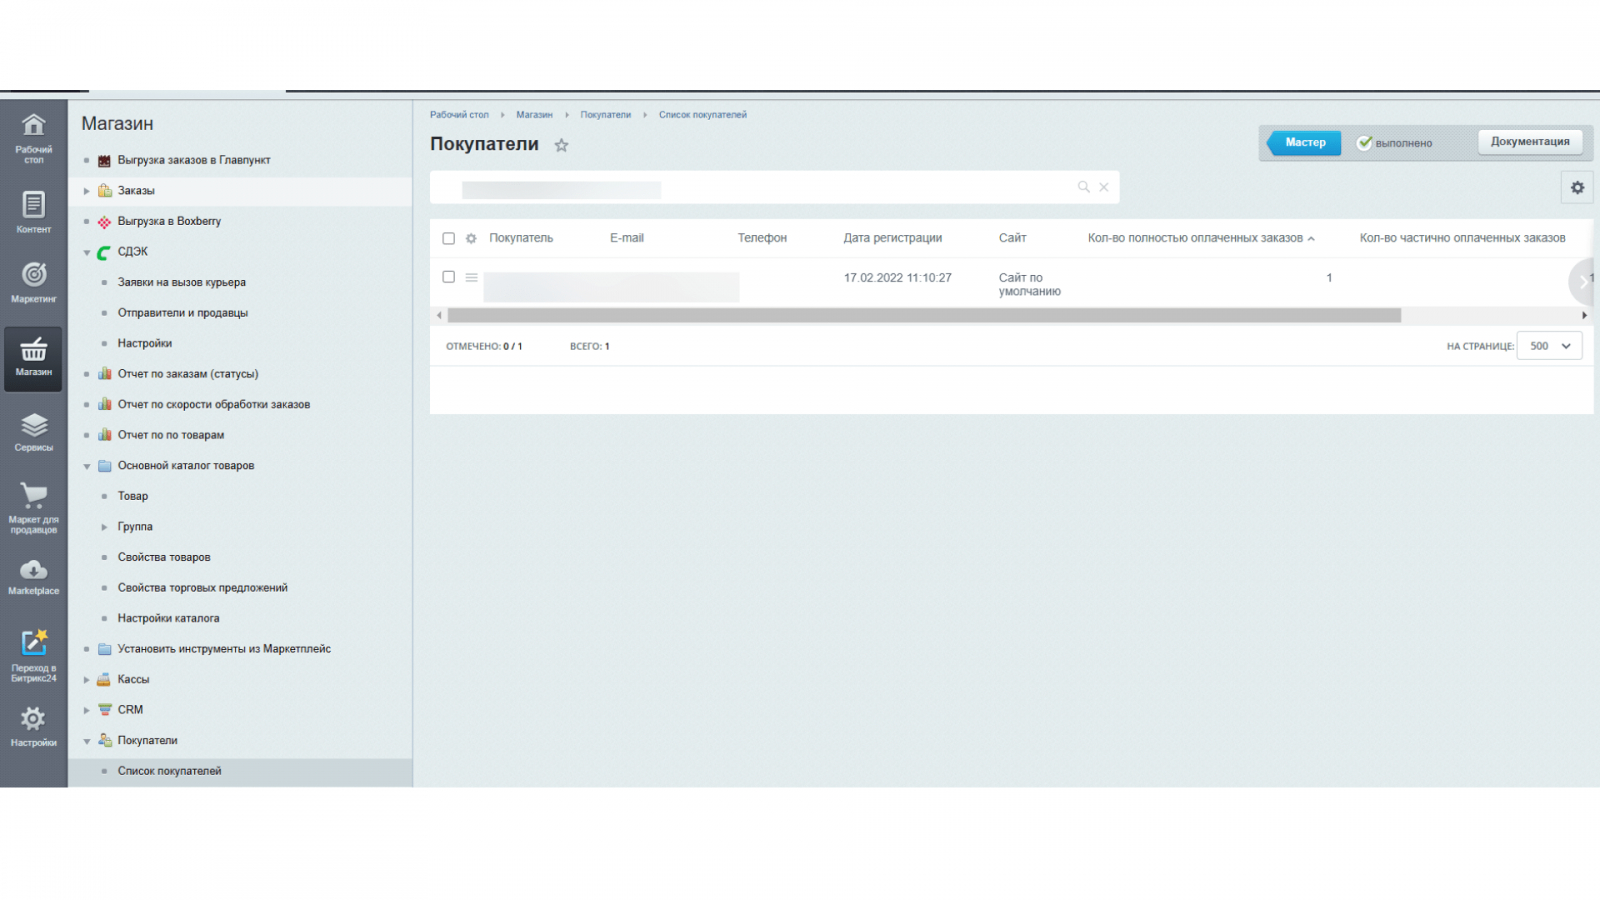Click the horizontal table scrollbar
Viewport: 1600px width, 900px height.
[924, 315]
